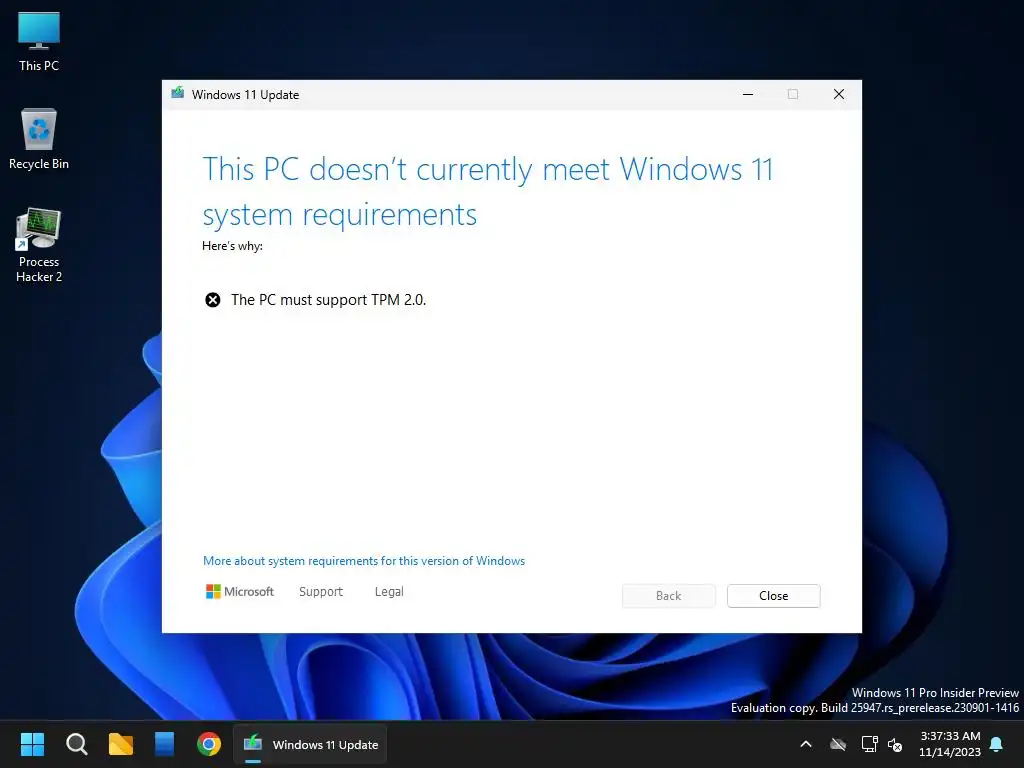Click the Close button in the dialog
The height and width of the screenshot is (768, 1024).
pos(774,596)
